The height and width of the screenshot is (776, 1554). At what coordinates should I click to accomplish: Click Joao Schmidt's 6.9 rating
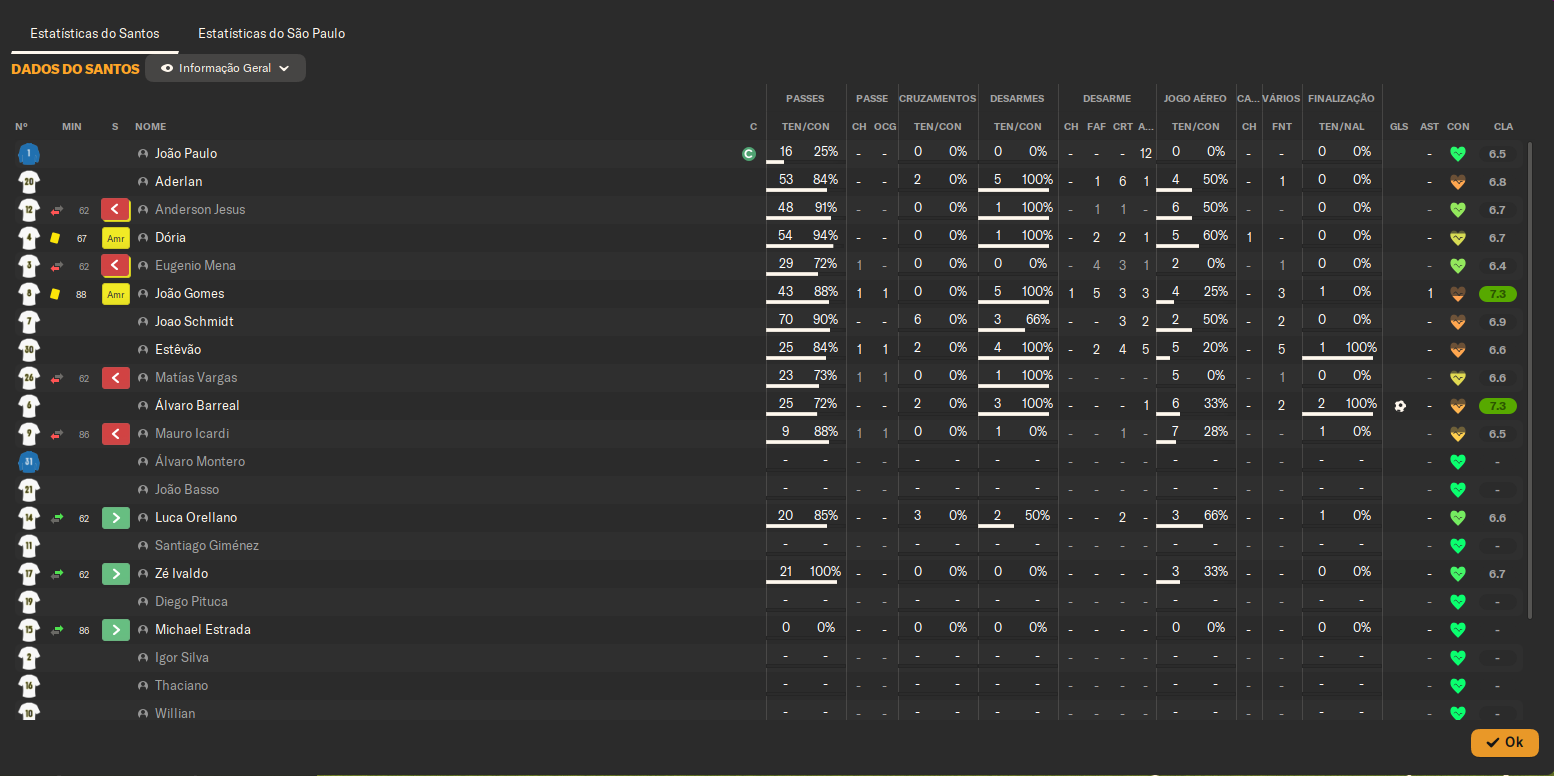1497,322
